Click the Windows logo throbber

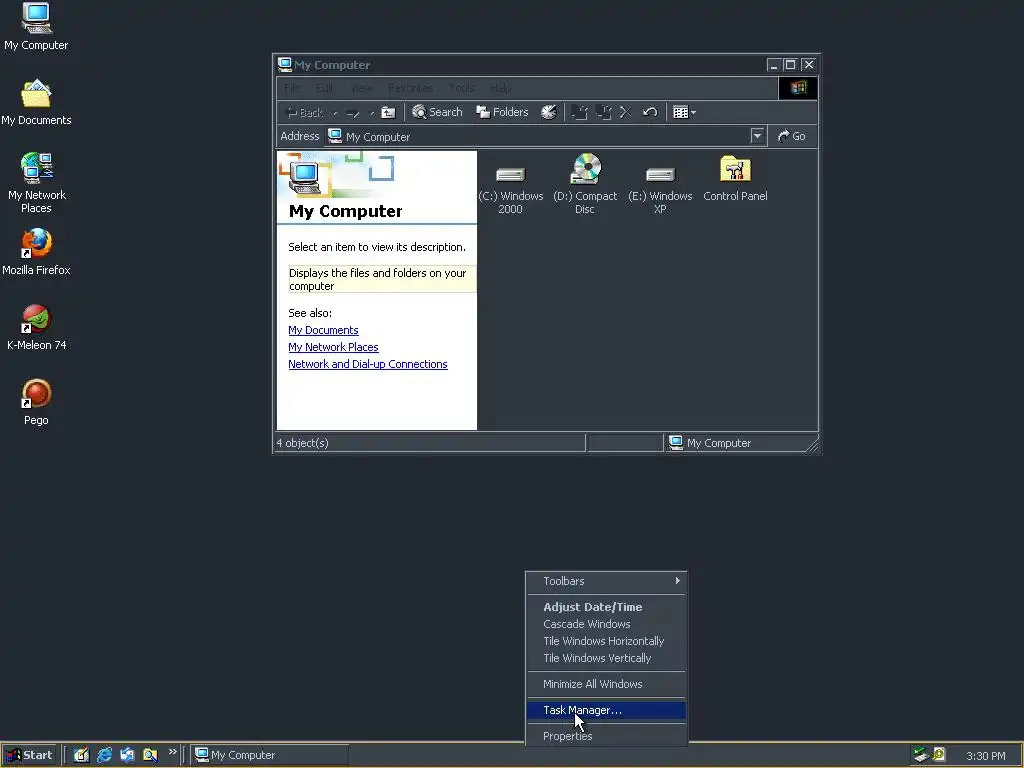coord(798,88)
